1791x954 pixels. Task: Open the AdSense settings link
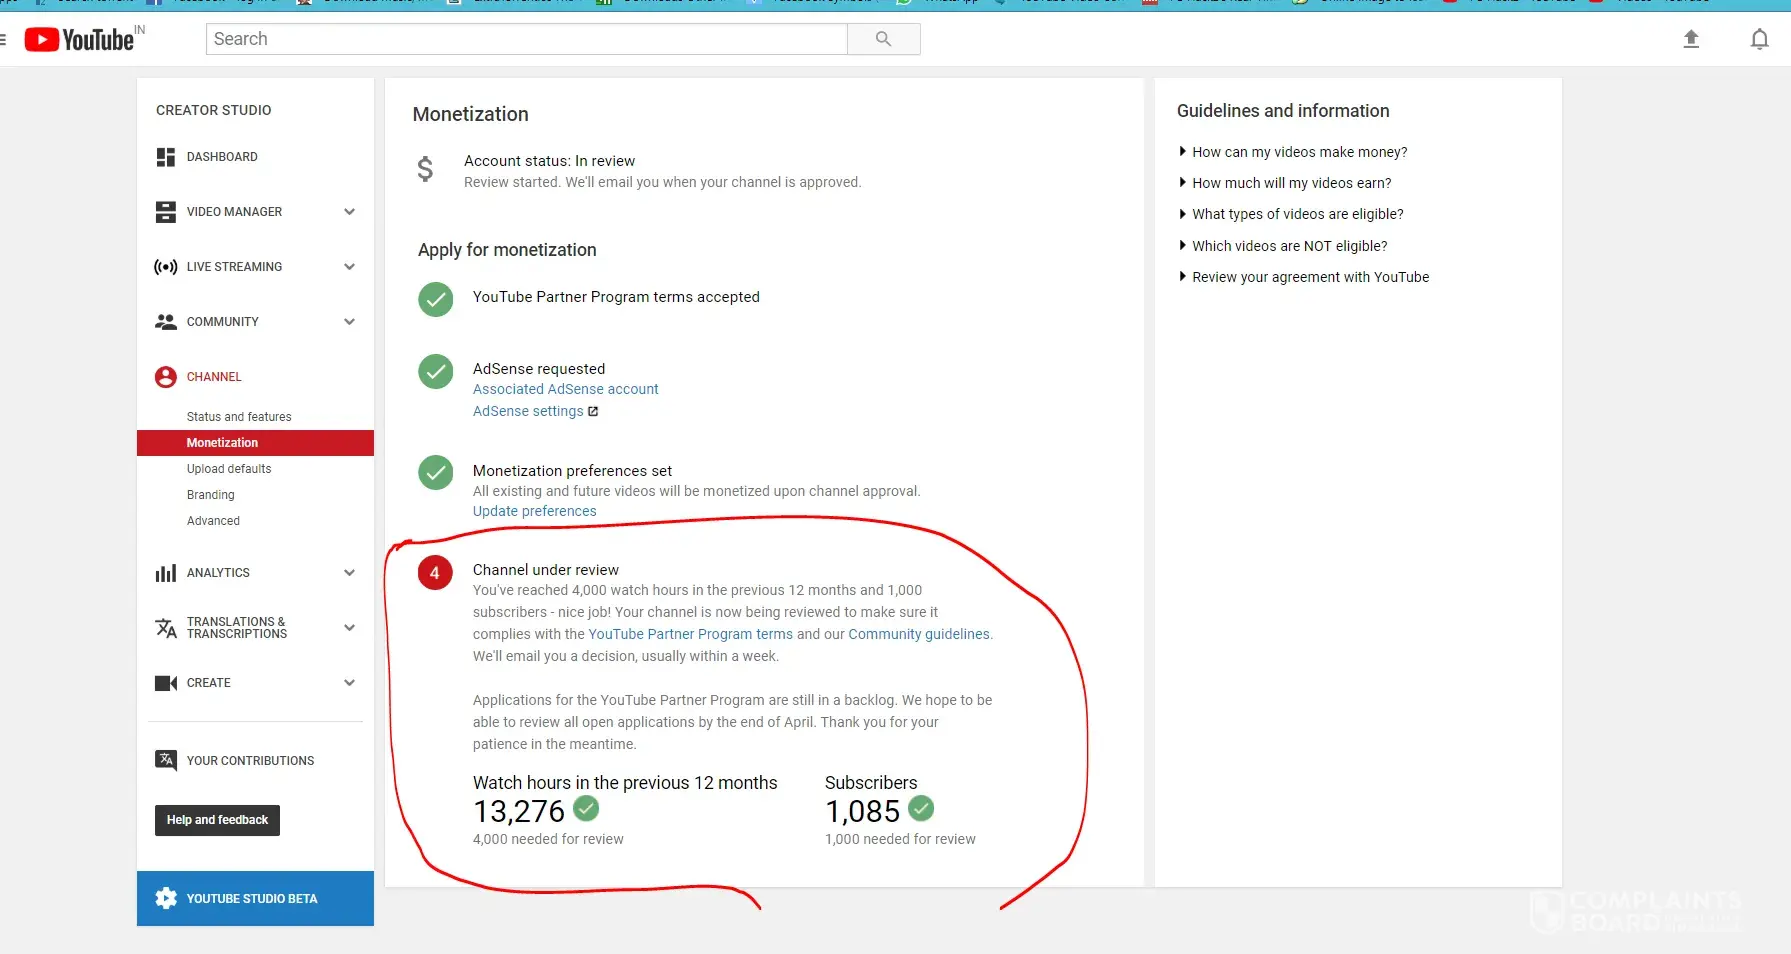[528, 411]
